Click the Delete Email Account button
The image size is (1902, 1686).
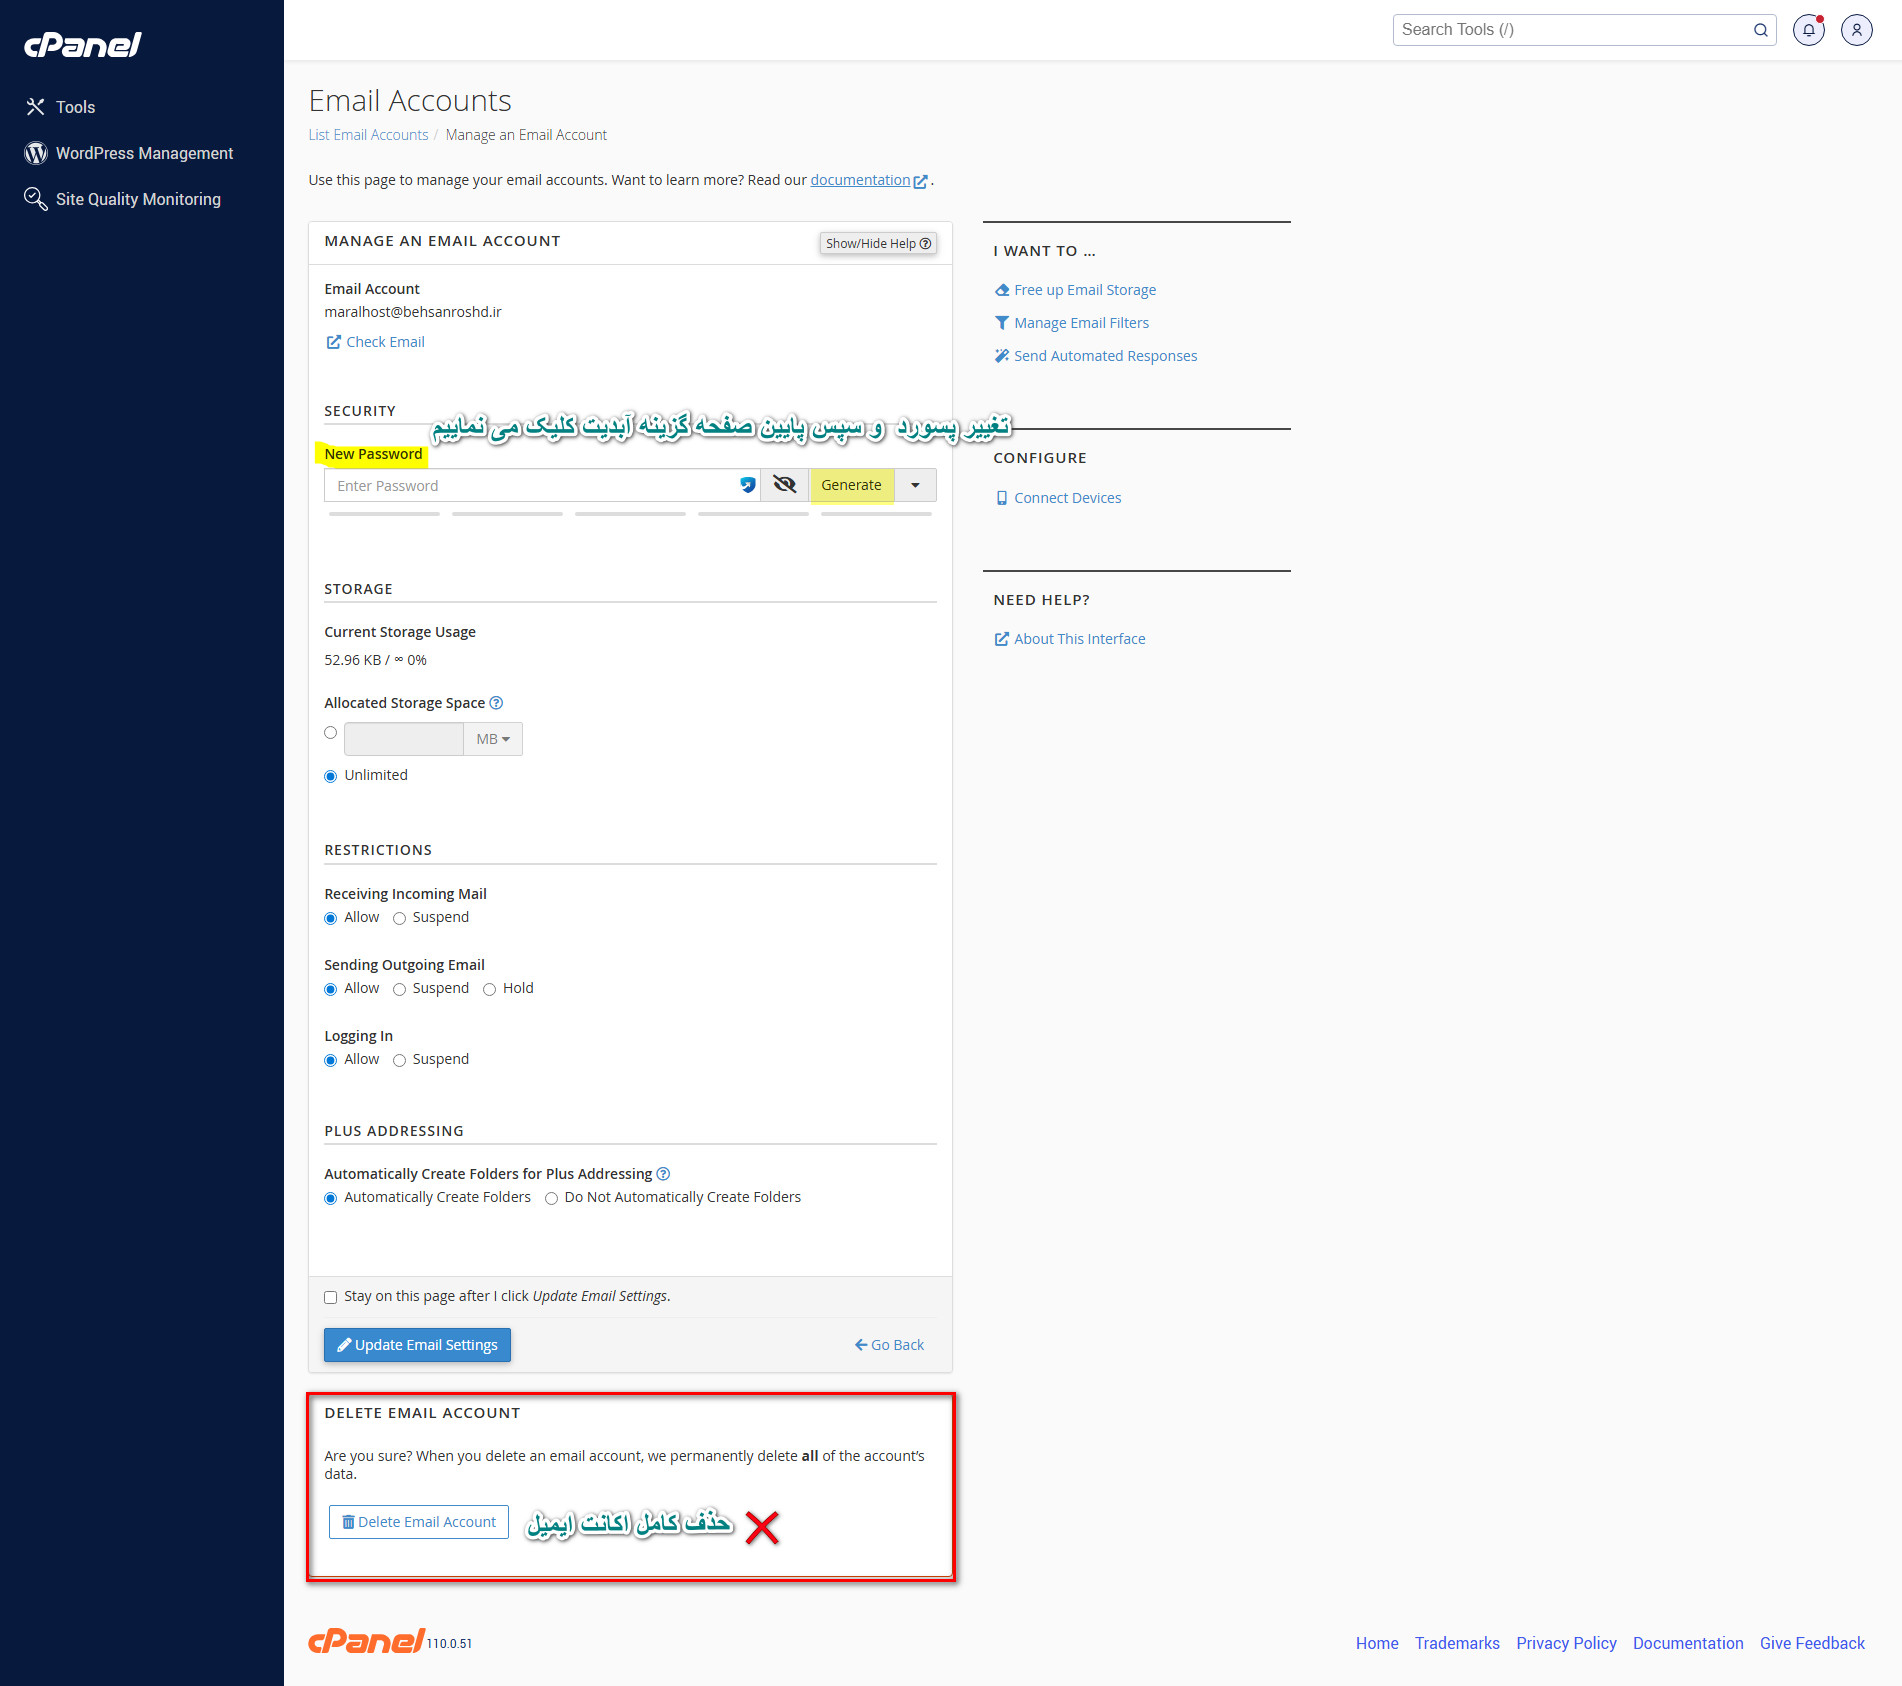418,1521
